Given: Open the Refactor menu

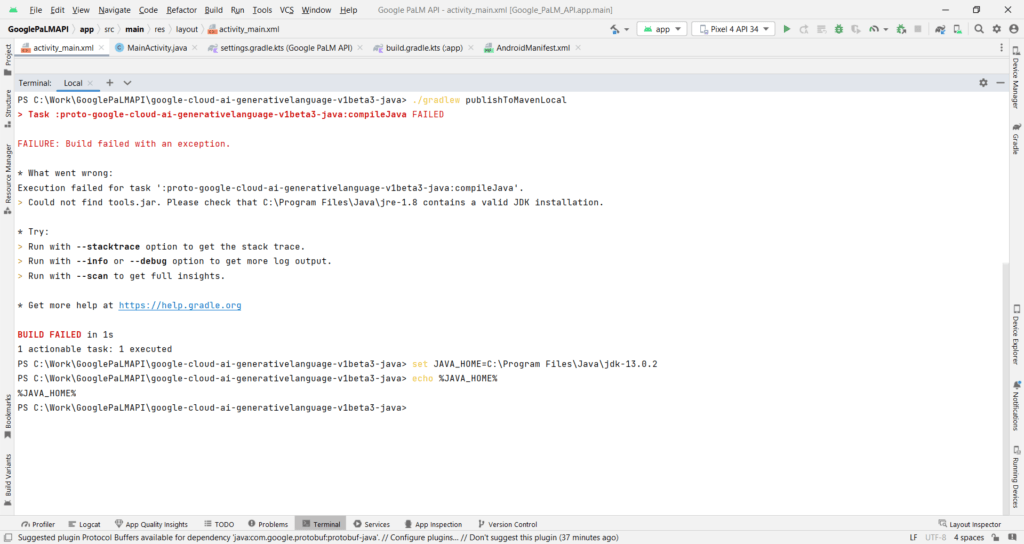Looking at the screenshot, I should pyautogui.click(x=182, y=10).
